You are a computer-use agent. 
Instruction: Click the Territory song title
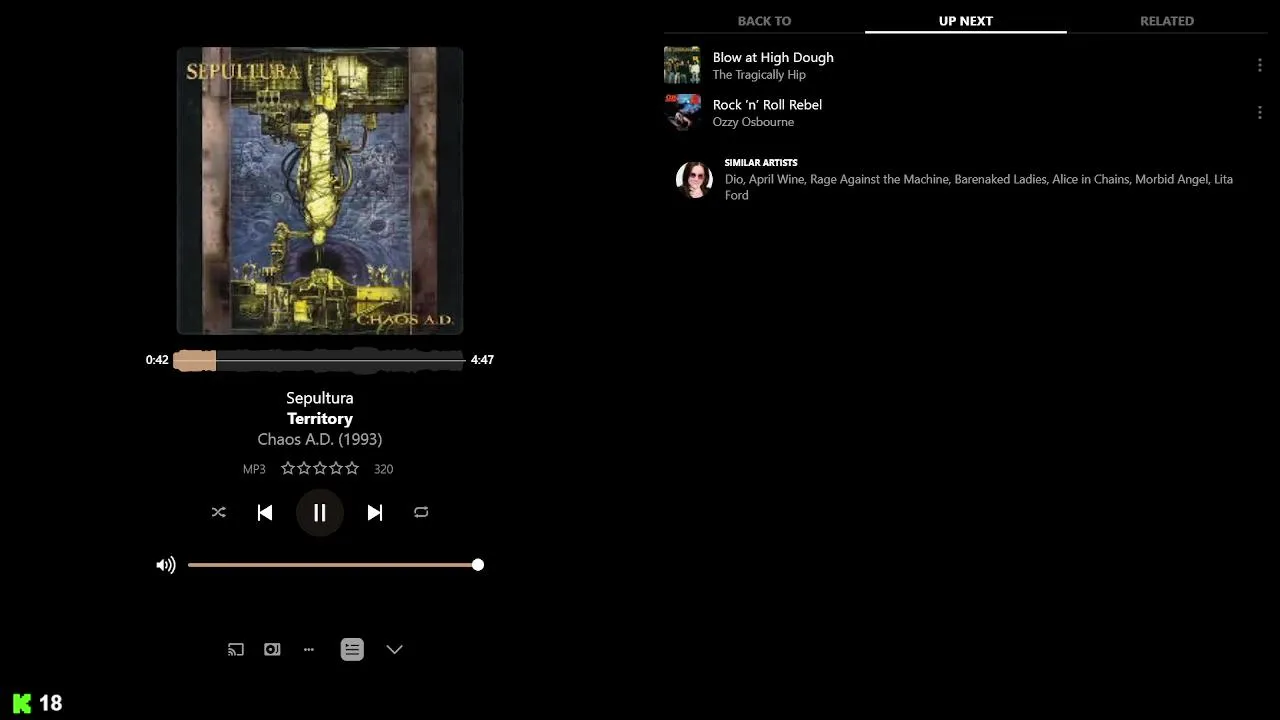tap(320, 419)
